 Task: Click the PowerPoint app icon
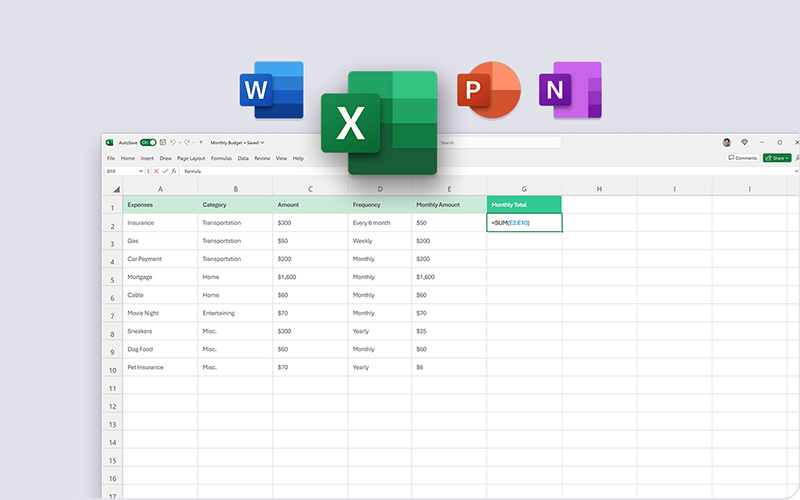tap(488, 91)
